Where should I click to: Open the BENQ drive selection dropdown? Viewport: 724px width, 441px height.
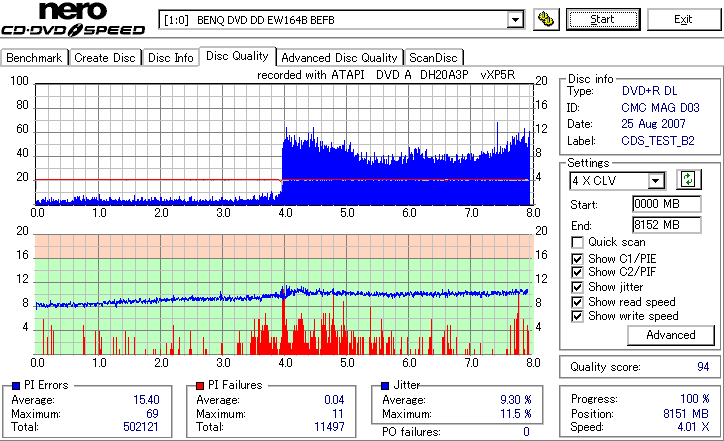pos(515,20)
